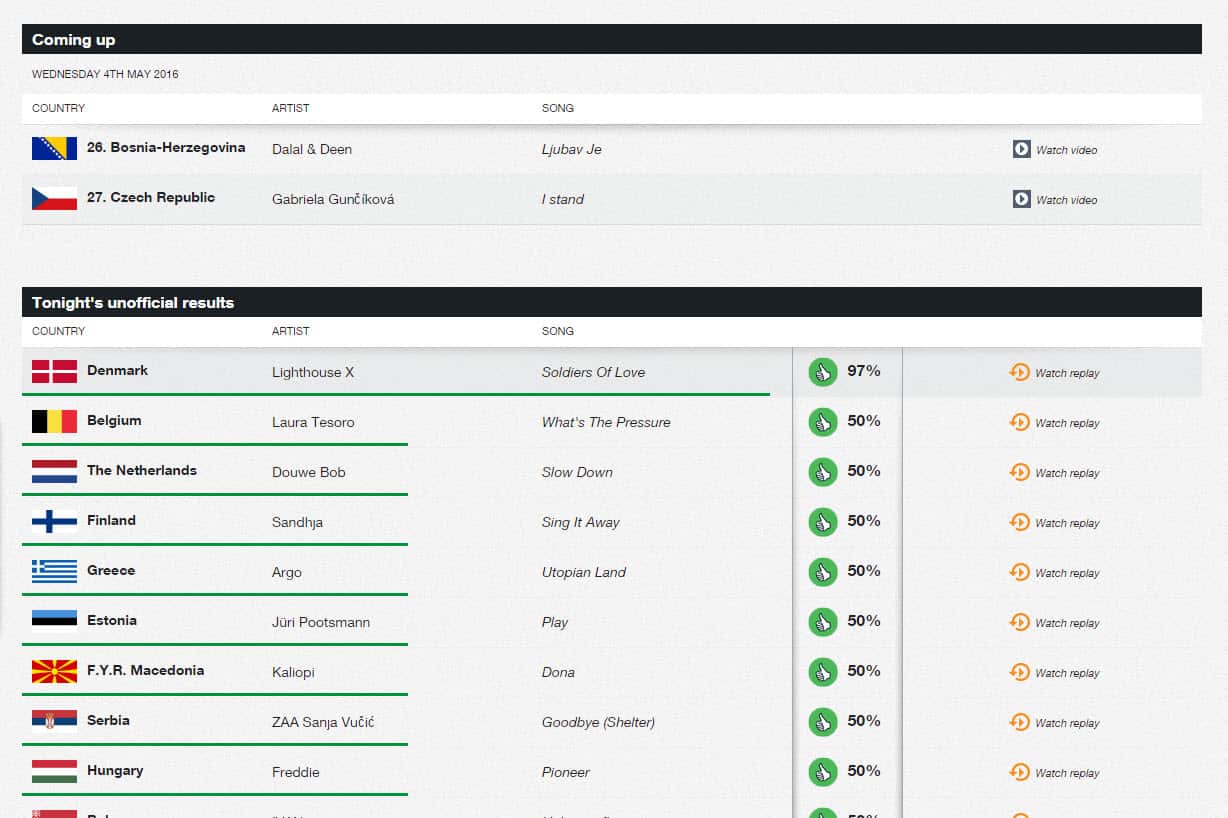Open Watch replay link for Serbia

click(x=1066, y=723)
